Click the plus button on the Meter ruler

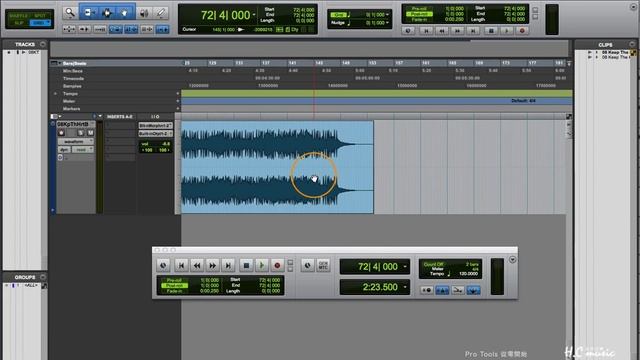178,101
